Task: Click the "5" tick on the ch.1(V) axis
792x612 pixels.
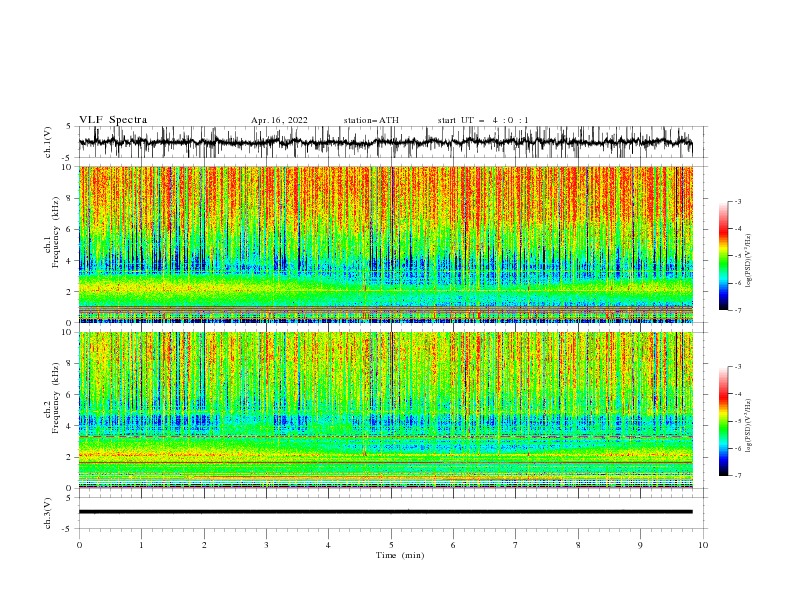Action: click(70, 127)
